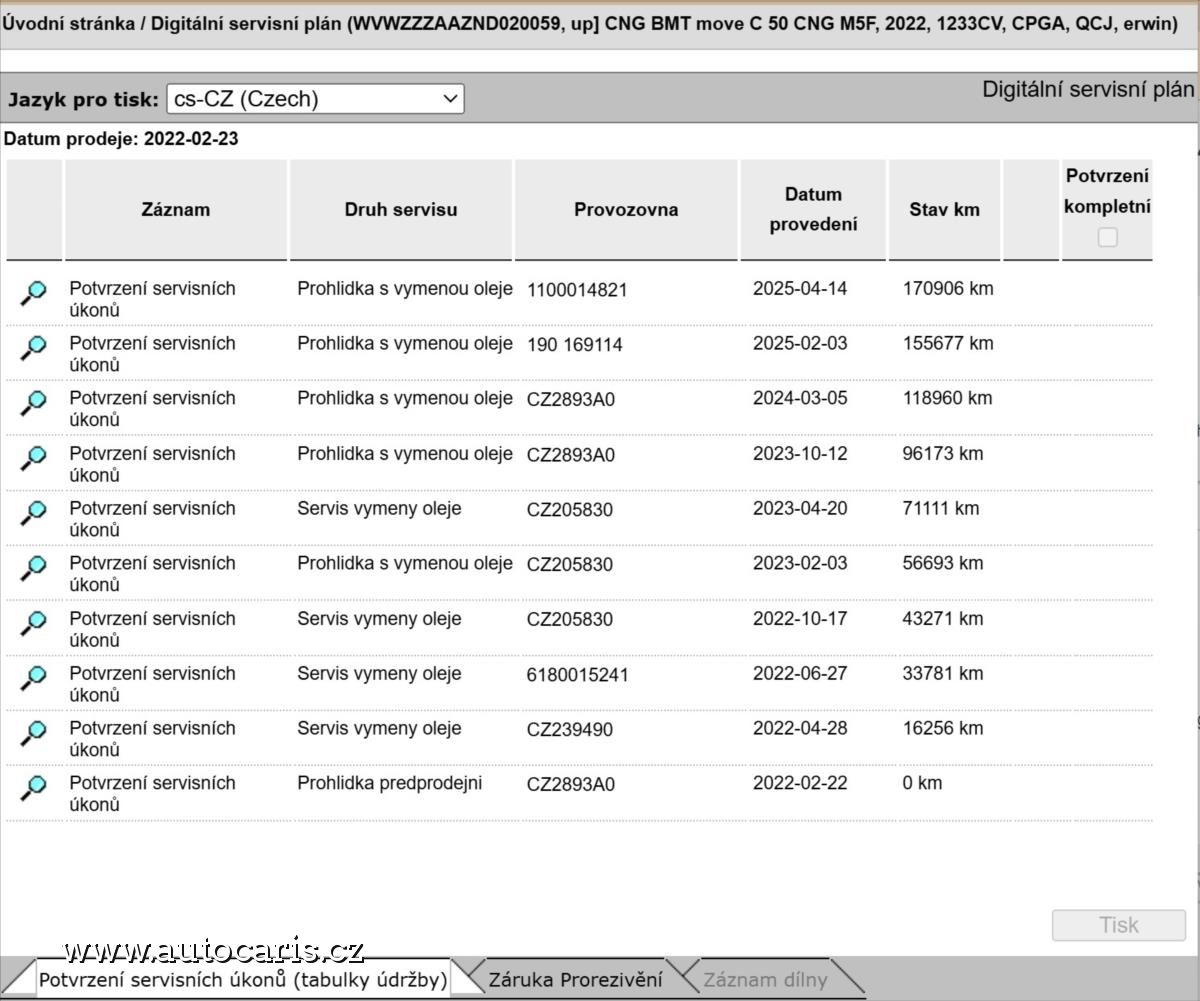Click the Druh servisu column header

pyautogui.click(x=401, y=210)
